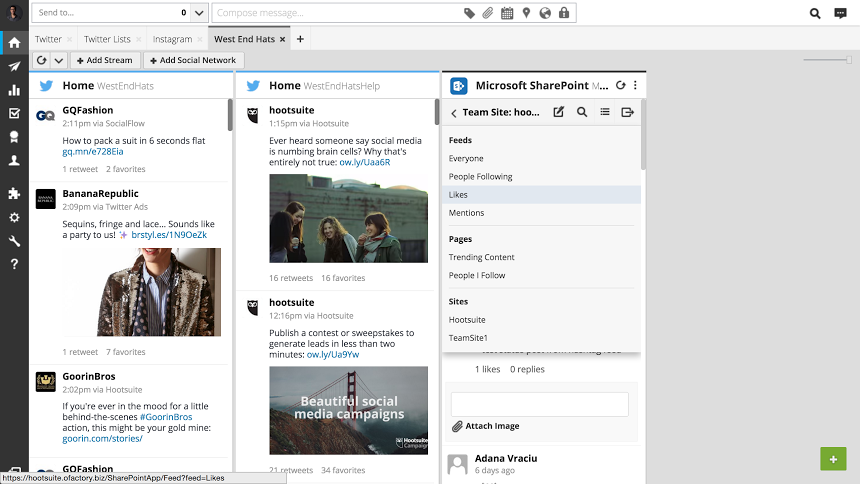Add a new tab with plus icon
The image size is (860, 484).
coord(300,39)
